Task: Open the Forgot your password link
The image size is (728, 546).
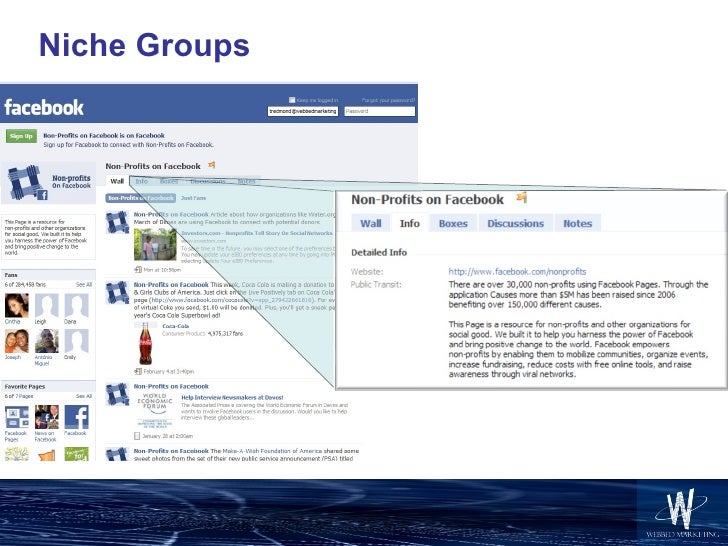Action: 388,100
